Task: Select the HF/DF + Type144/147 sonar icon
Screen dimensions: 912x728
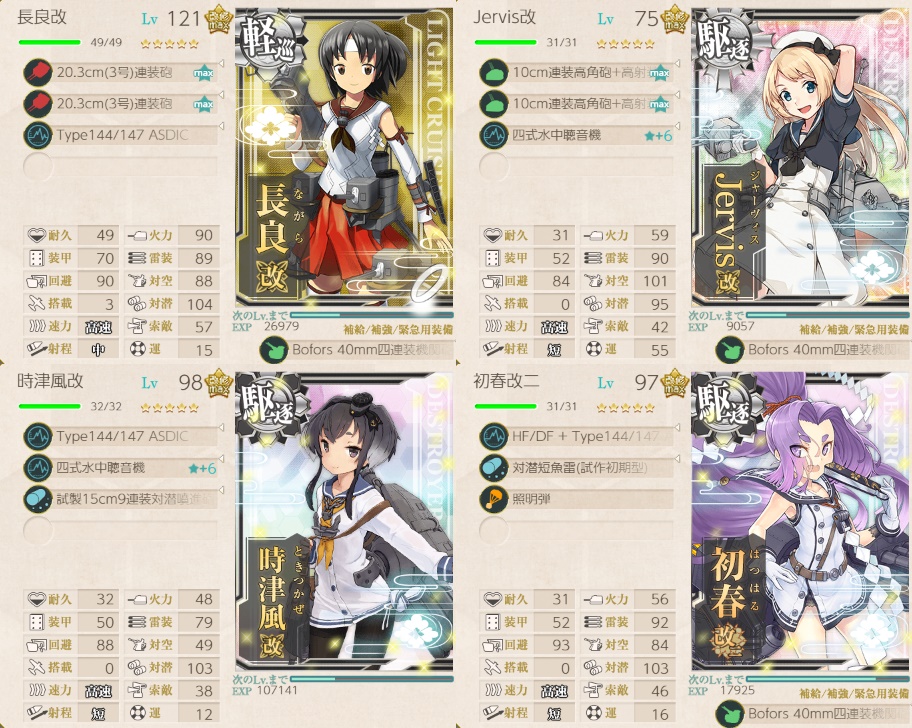Action: [x=494, y=437]
